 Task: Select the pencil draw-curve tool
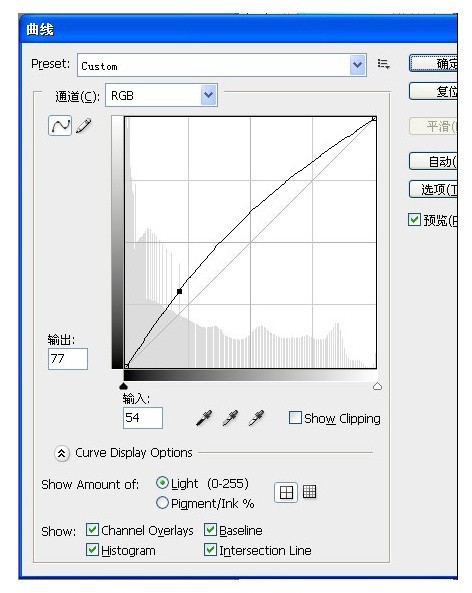84,126
